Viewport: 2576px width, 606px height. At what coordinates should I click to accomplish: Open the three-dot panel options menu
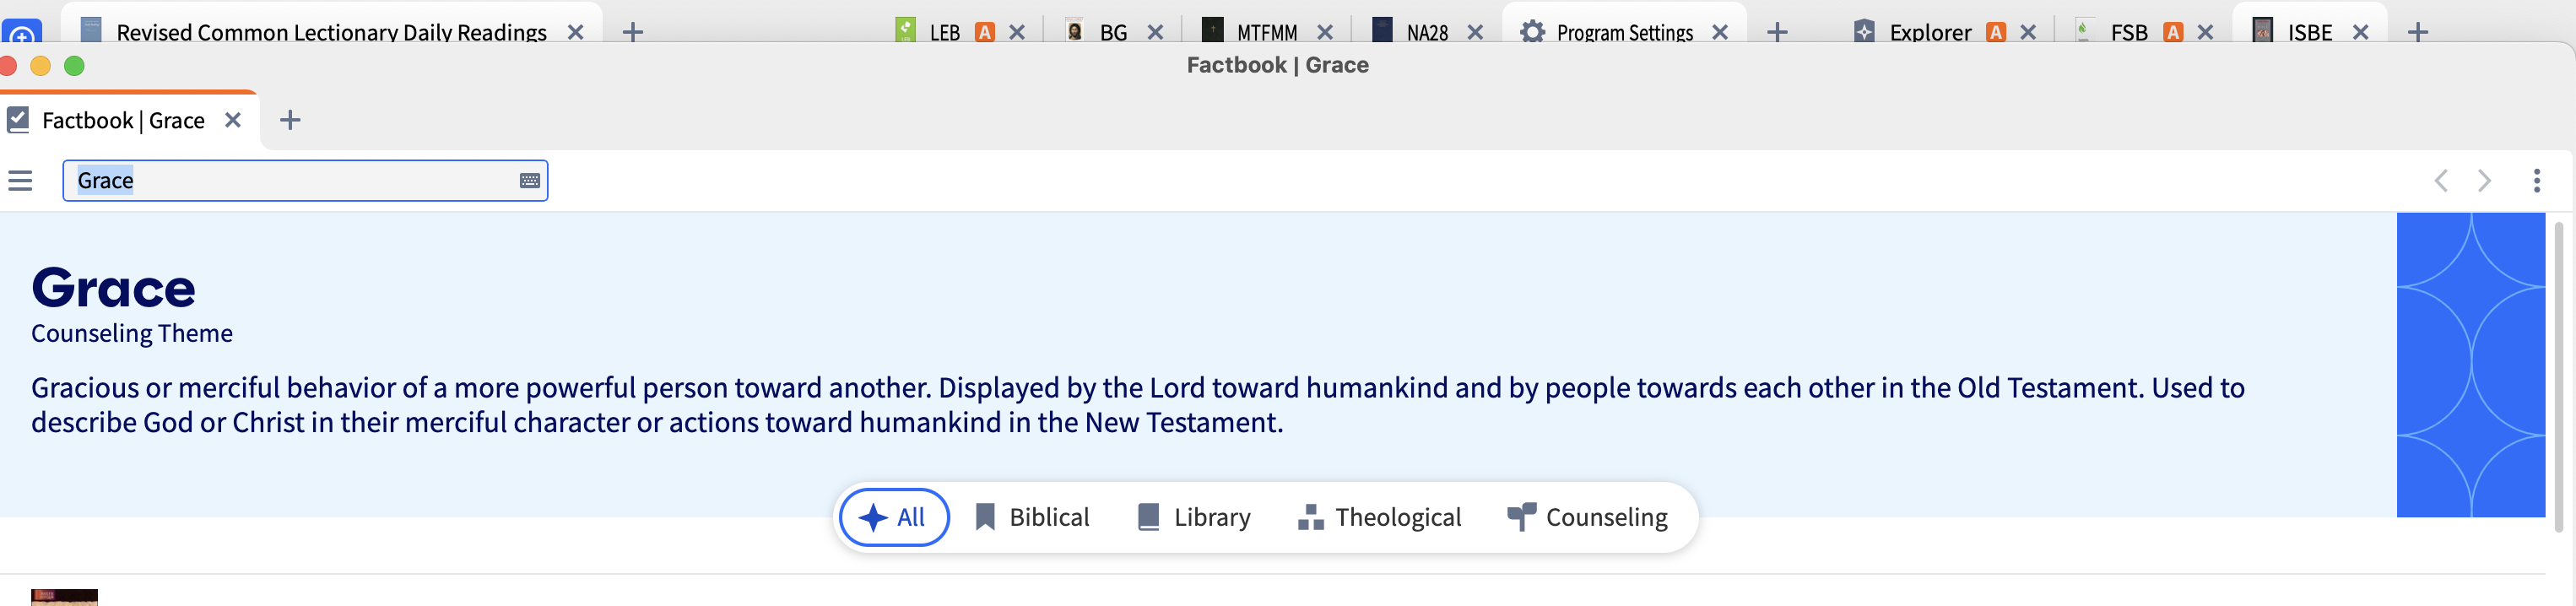2537,181
